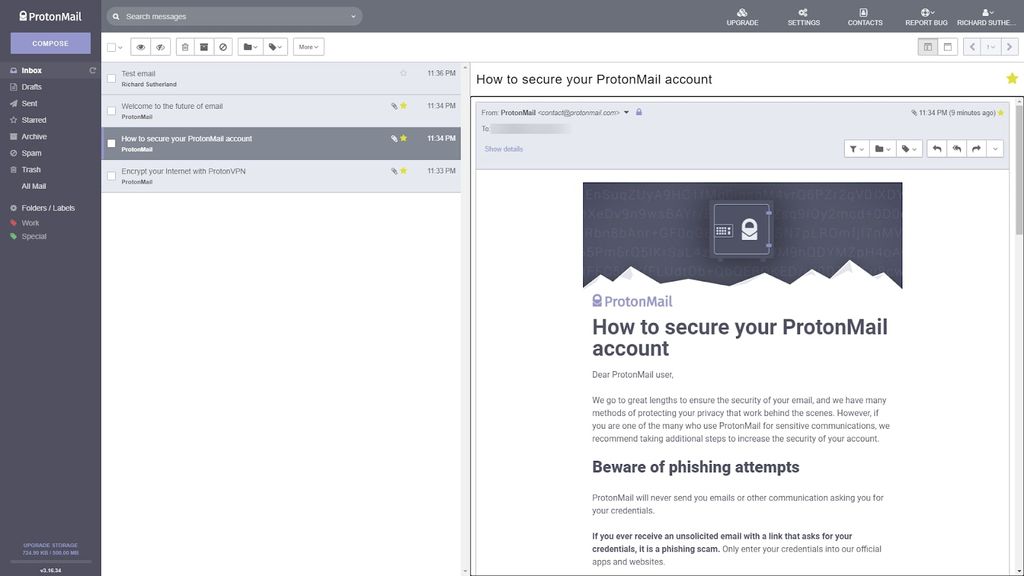Star the Test email message

(403, 72)
